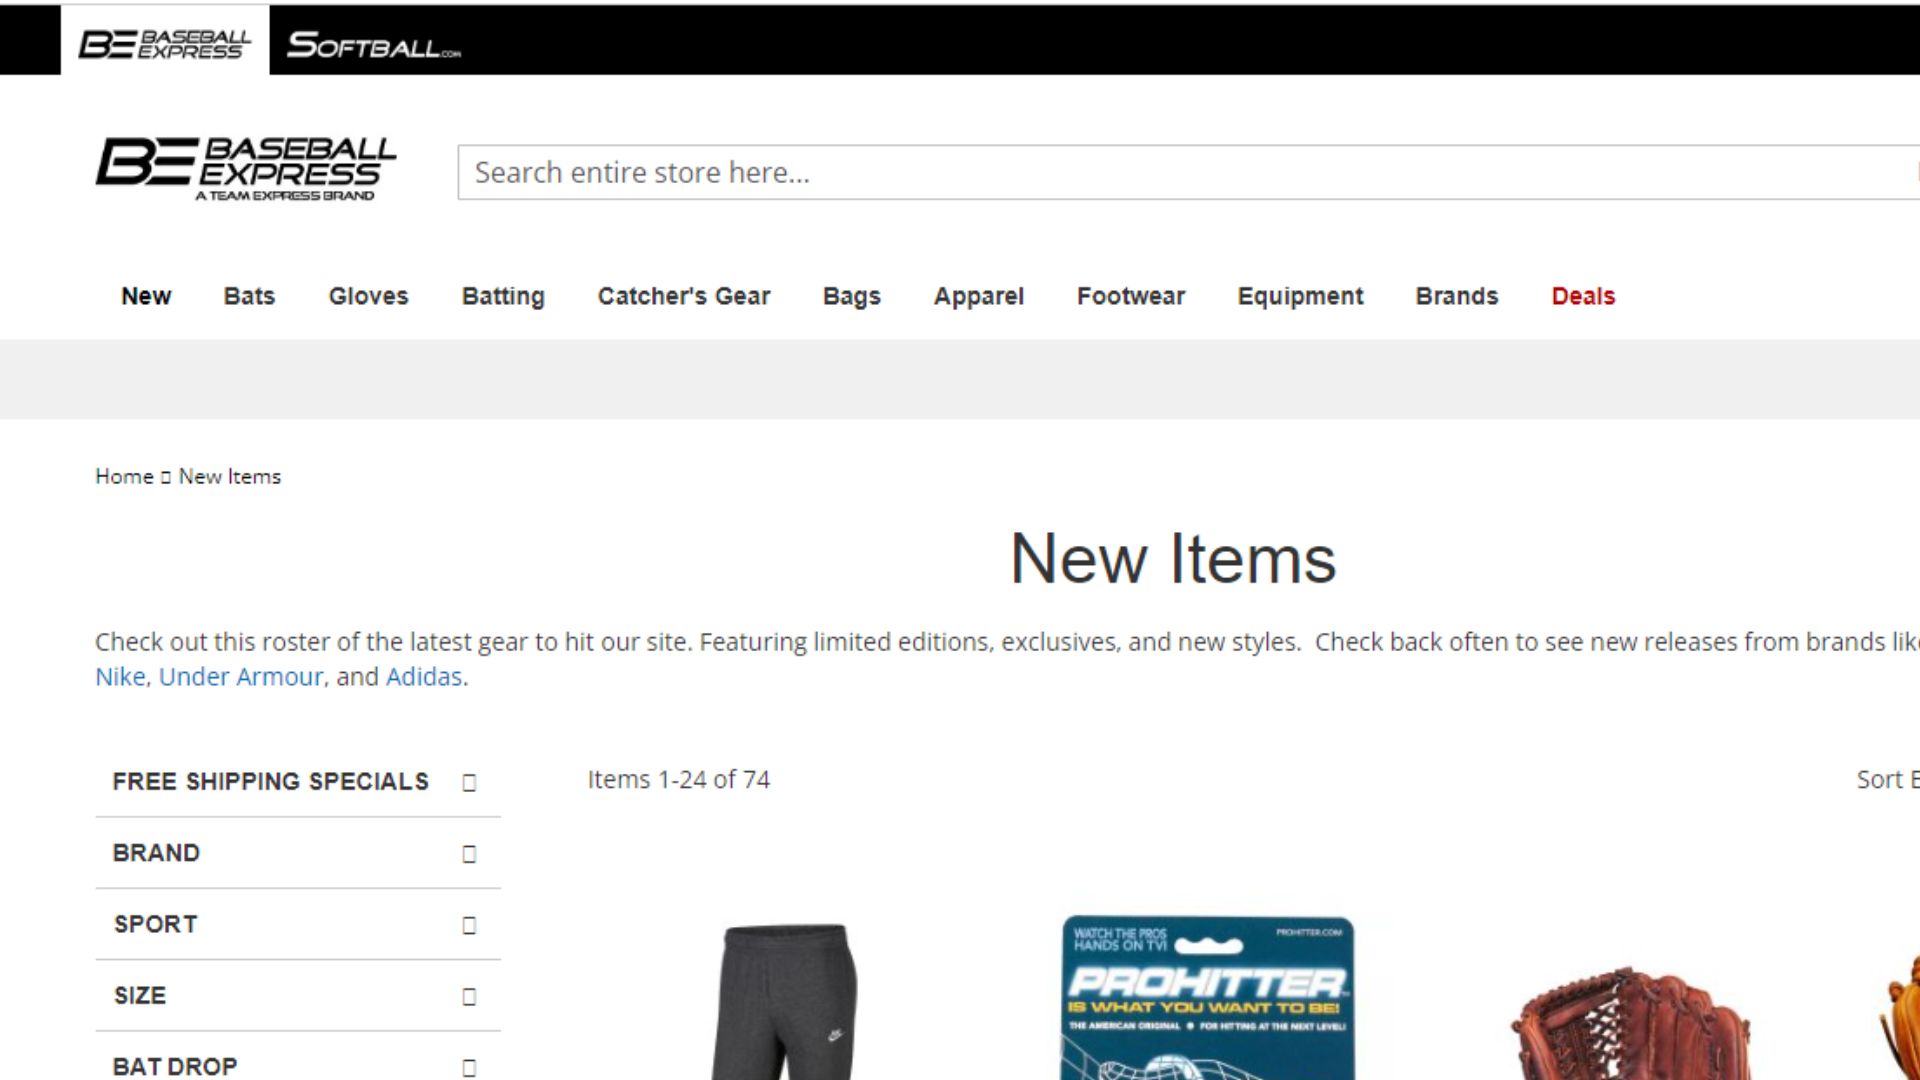Screen dimensions: 1920x1080
Task: Follow the Under Armour brand link
Action: tap(241, 677)
